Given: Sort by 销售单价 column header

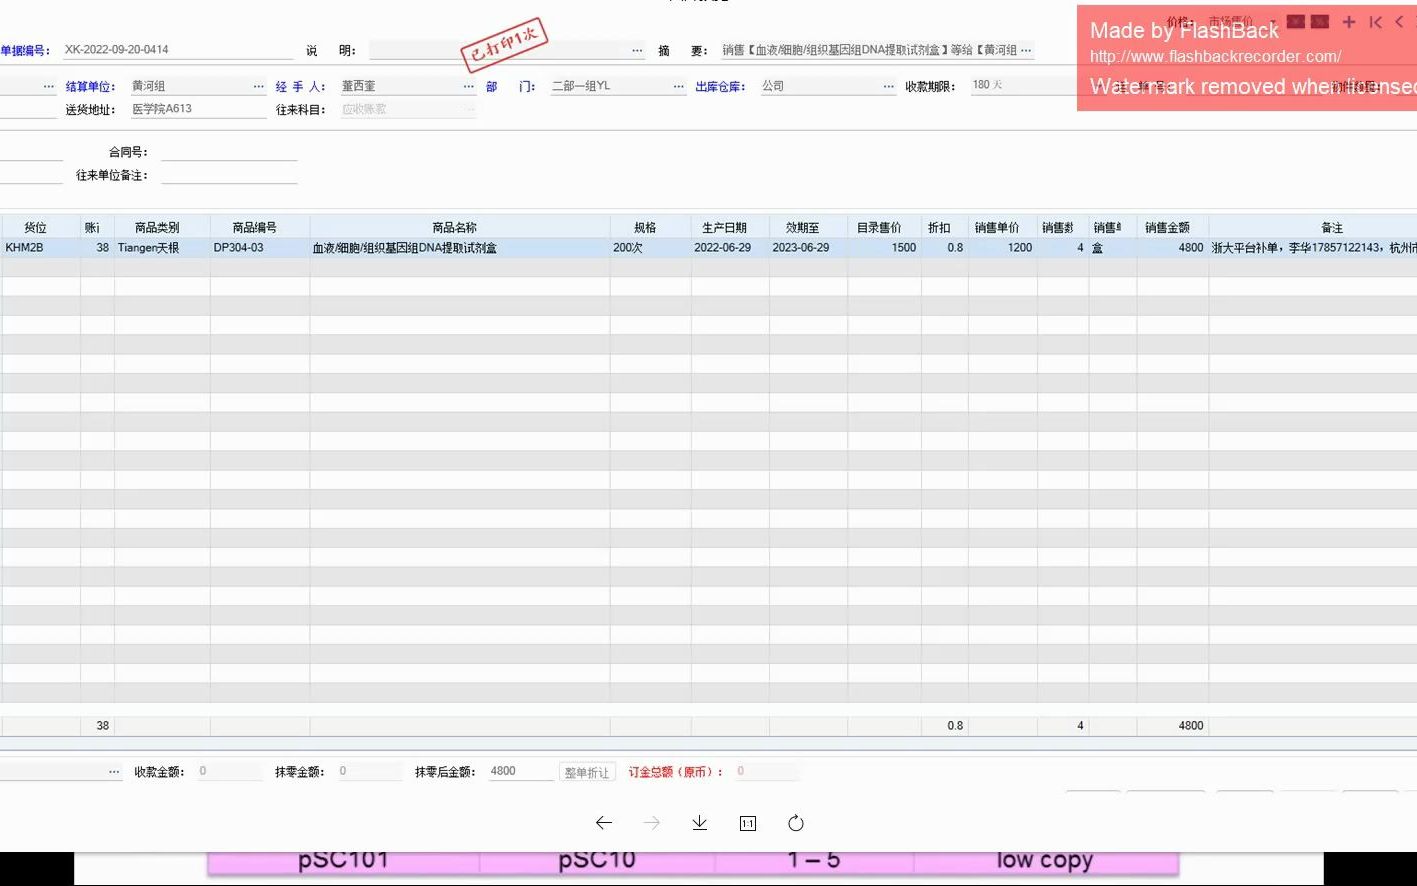Looking at the screenshot, I should pyautogui.click(x=1002, y=228).
